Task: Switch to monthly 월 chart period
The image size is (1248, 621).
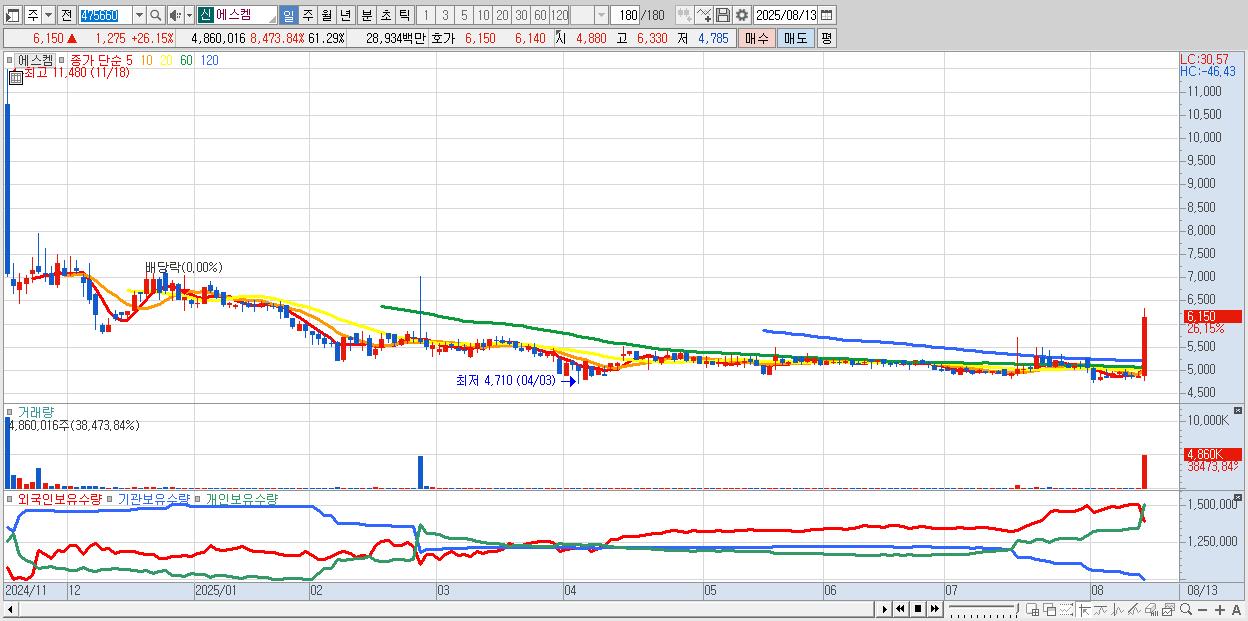Action: tap(326, 15)
